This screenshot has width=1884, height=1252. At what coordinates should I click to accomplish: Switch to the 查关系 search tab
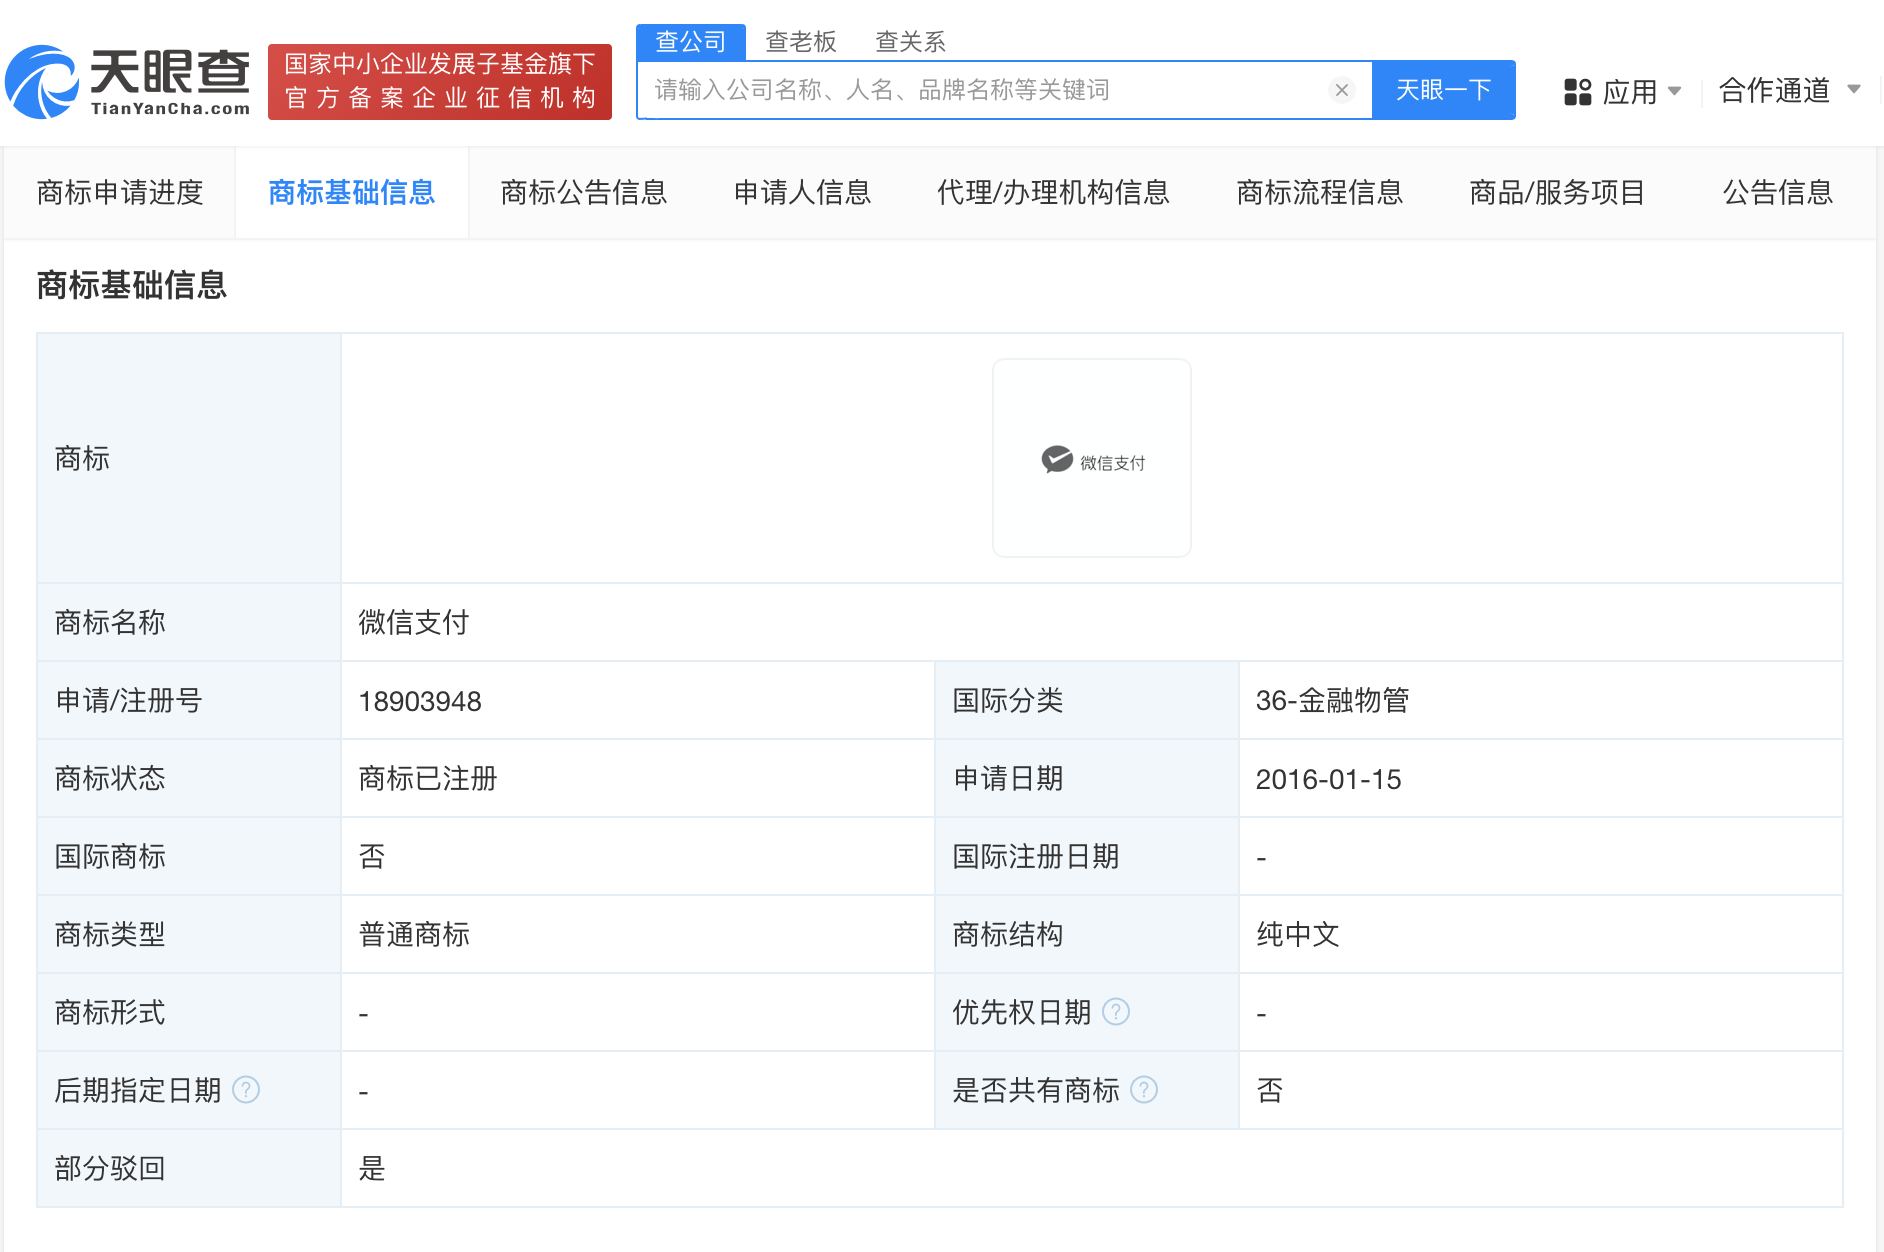tap(909, 42)
